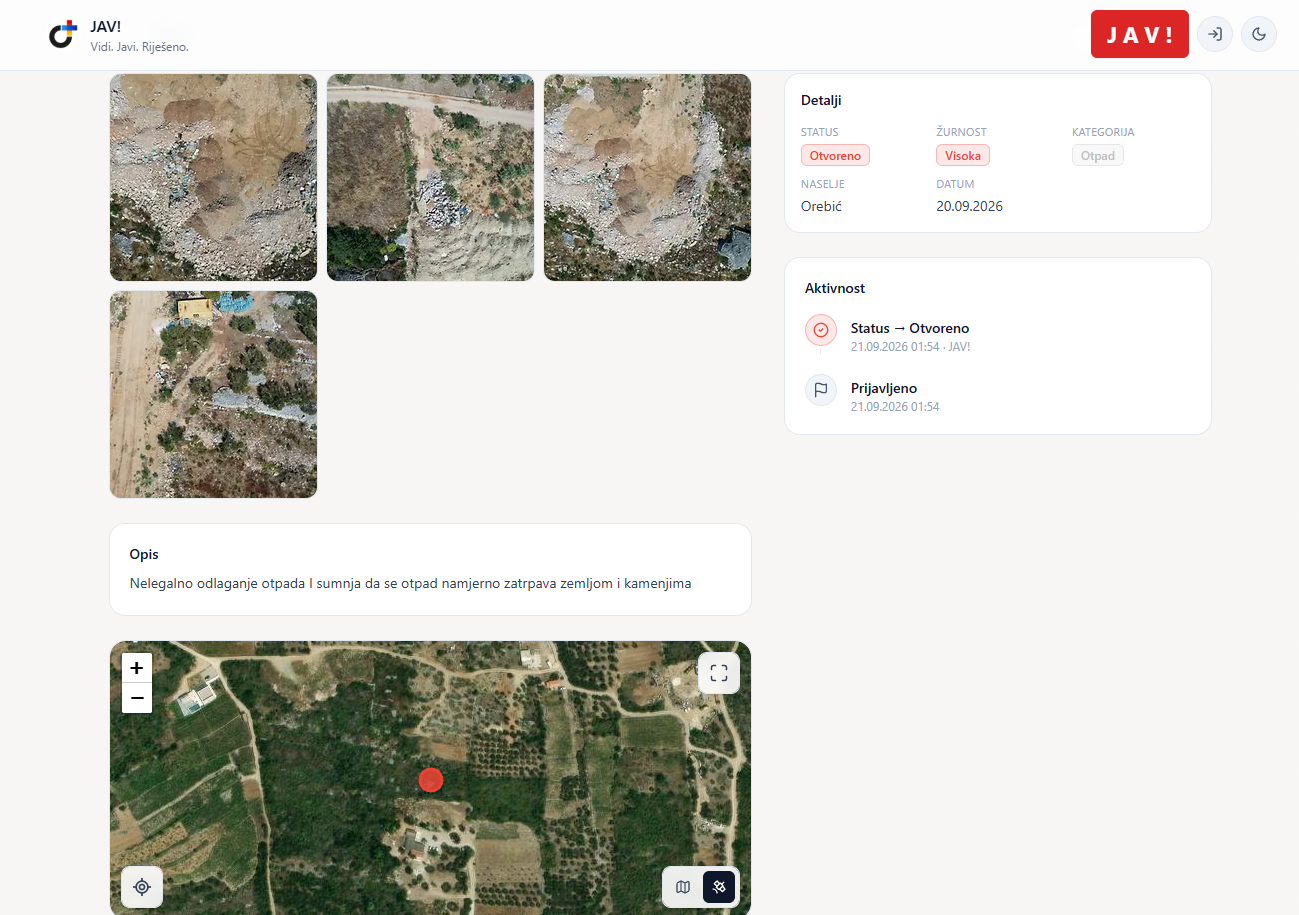The width and height of the screenshot is (1299, 915).
Task: Click the Status → Otvoreno activity entry
Action: click(x=910, y=328)
